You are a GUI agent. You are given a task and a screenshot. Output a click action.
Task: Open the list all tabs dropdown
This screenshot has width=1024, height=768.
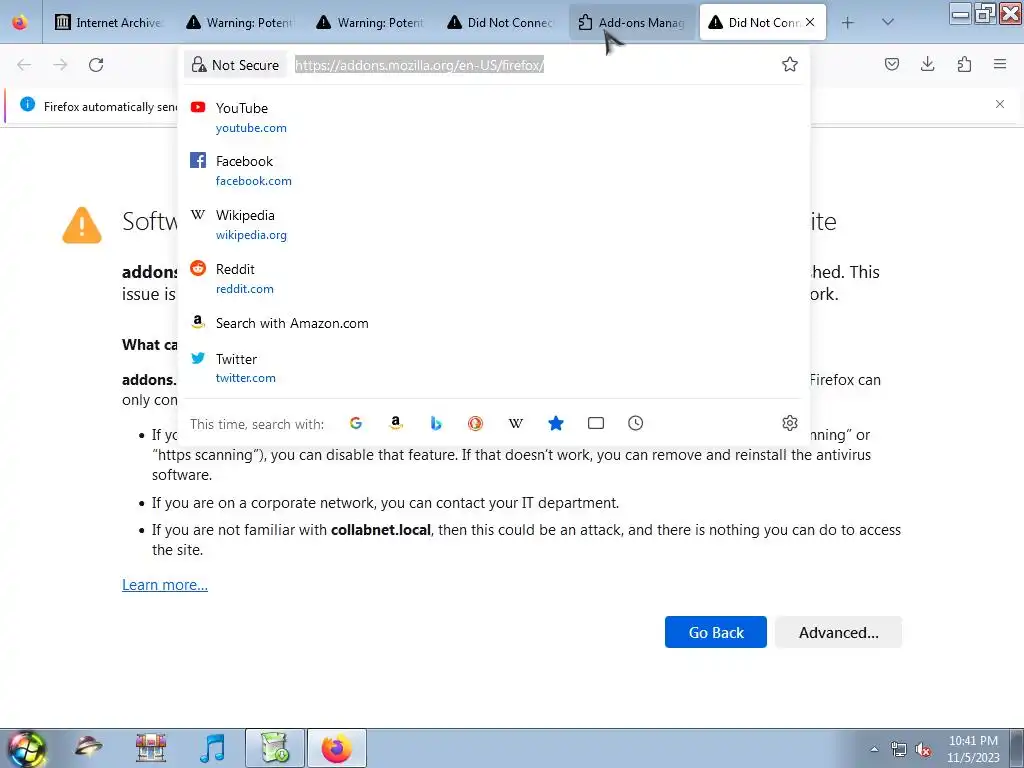coord(888,22)
